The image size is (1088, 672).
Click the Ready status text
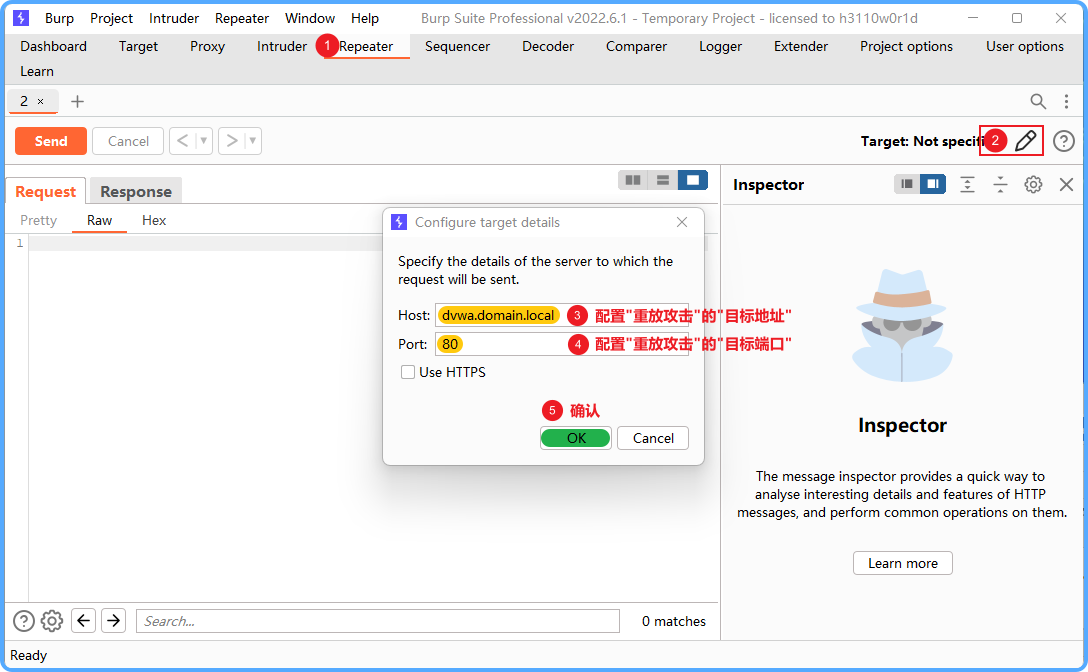coord(28,655)
